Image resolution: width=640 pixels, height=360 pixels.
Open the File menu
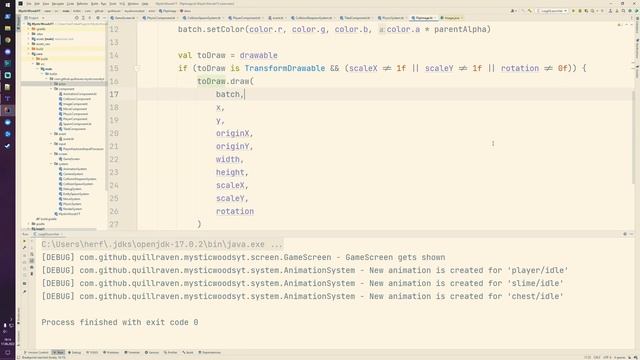click(x=29, y=4)
